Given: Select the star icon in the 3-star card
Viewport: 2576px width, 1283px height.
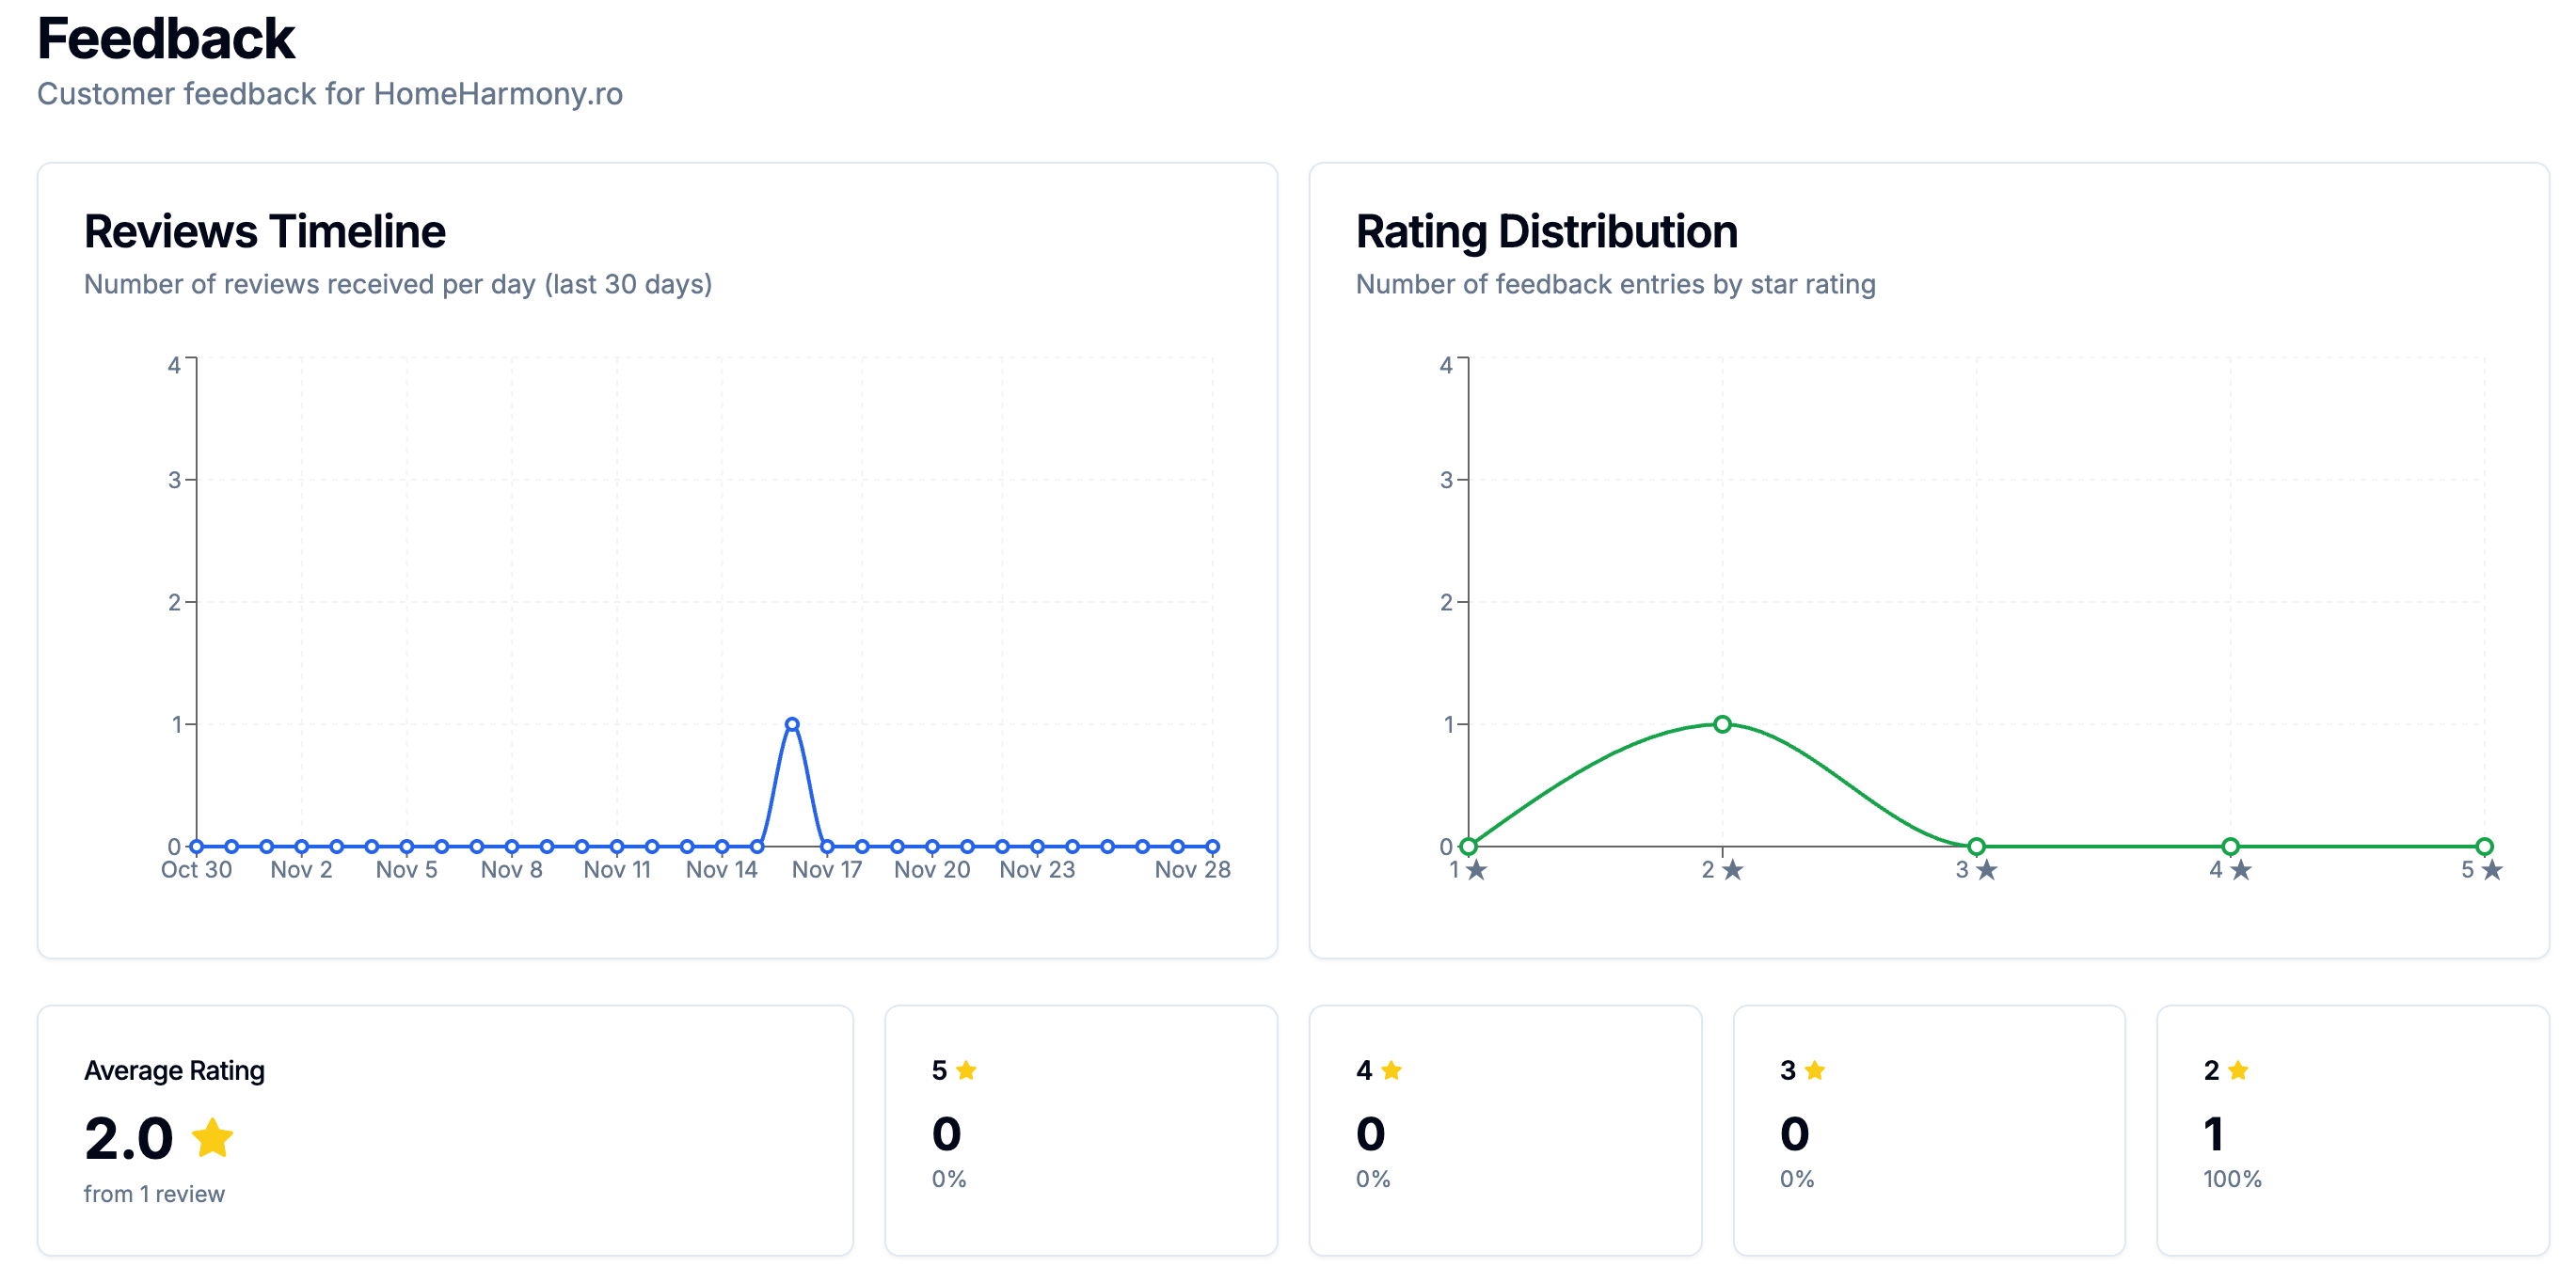Looking at the screenshot, I should pos(1815,1070).
